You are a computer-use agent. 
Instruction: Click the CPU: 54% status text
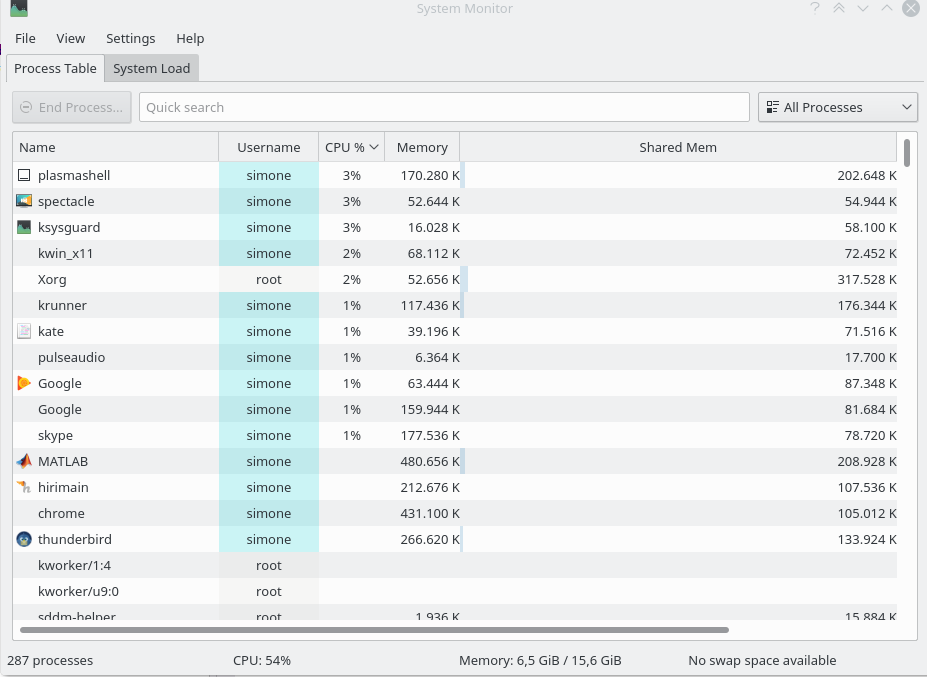coord(262,660)
